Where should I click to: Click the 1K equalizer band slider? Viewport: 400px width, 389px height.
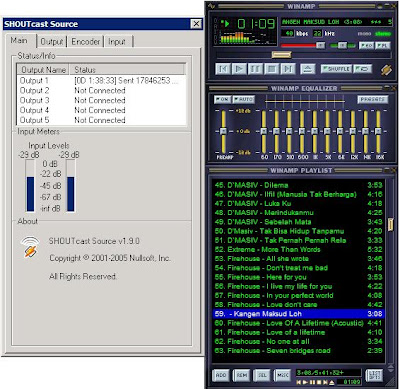(x=314, y=131)
